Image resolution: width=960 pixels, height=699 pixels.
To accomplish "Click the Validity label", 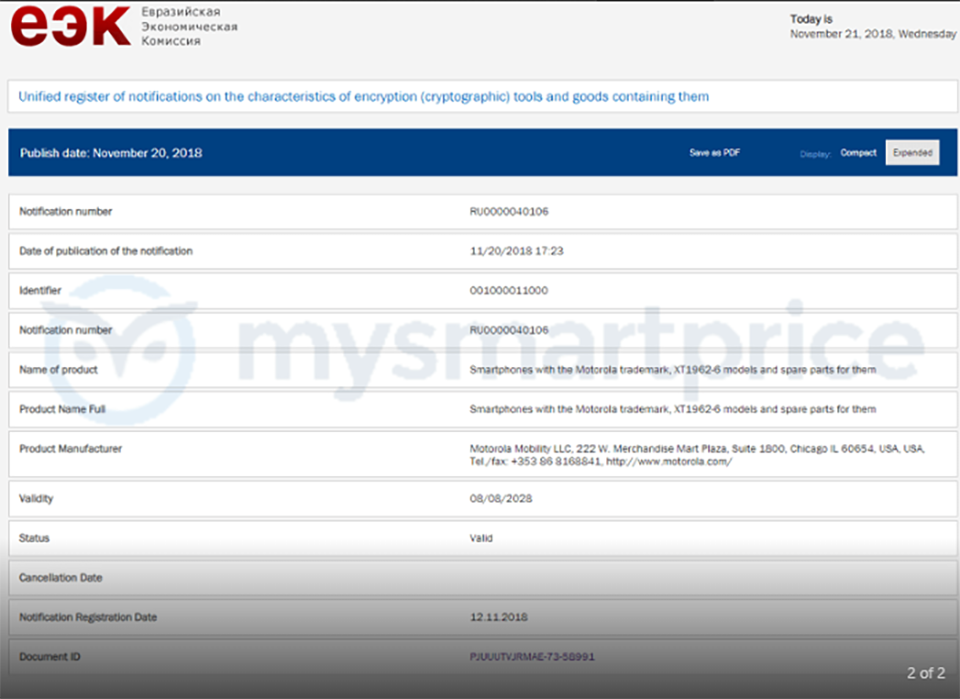I will 36,499.
